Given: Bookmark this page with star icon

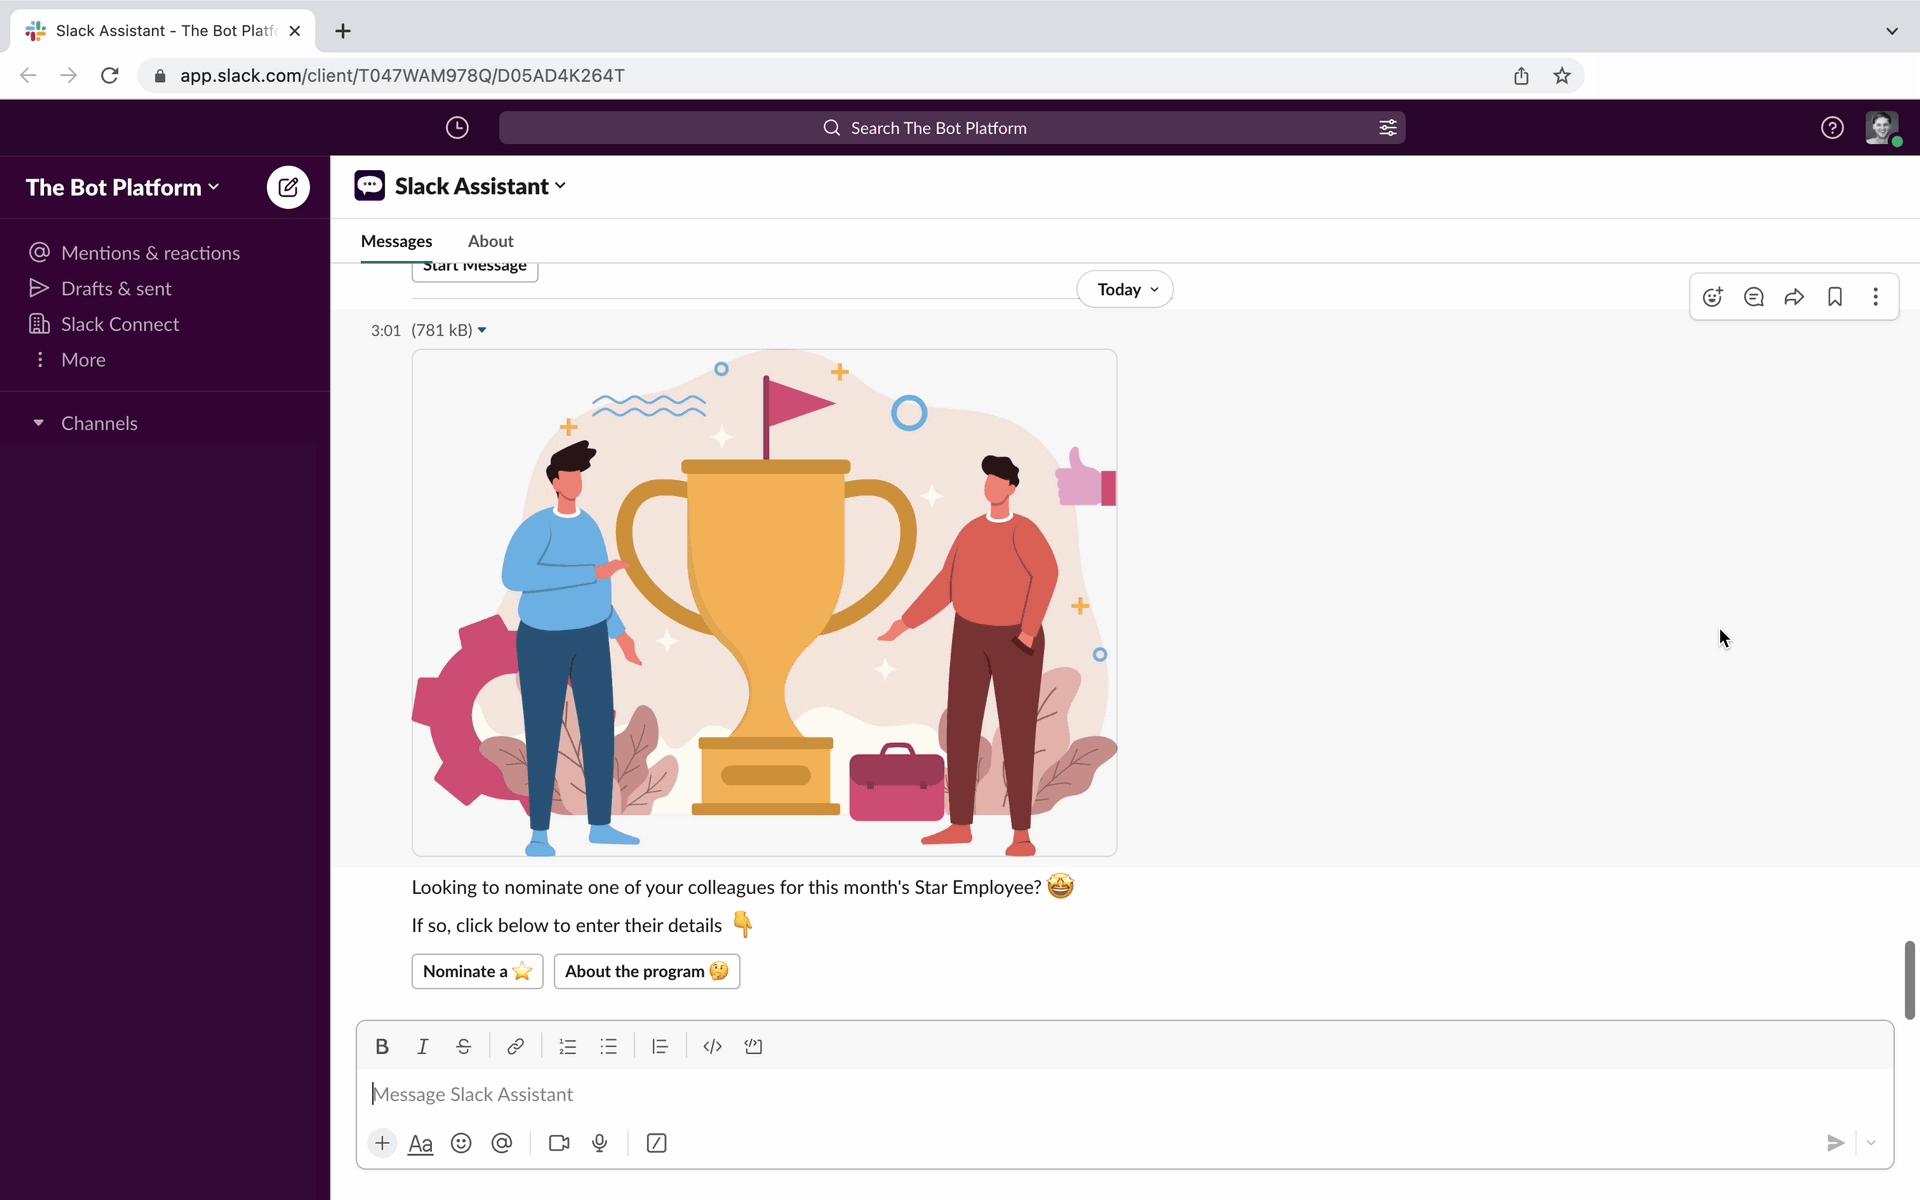Looking at the screenshot, I should click(1562, 76).
